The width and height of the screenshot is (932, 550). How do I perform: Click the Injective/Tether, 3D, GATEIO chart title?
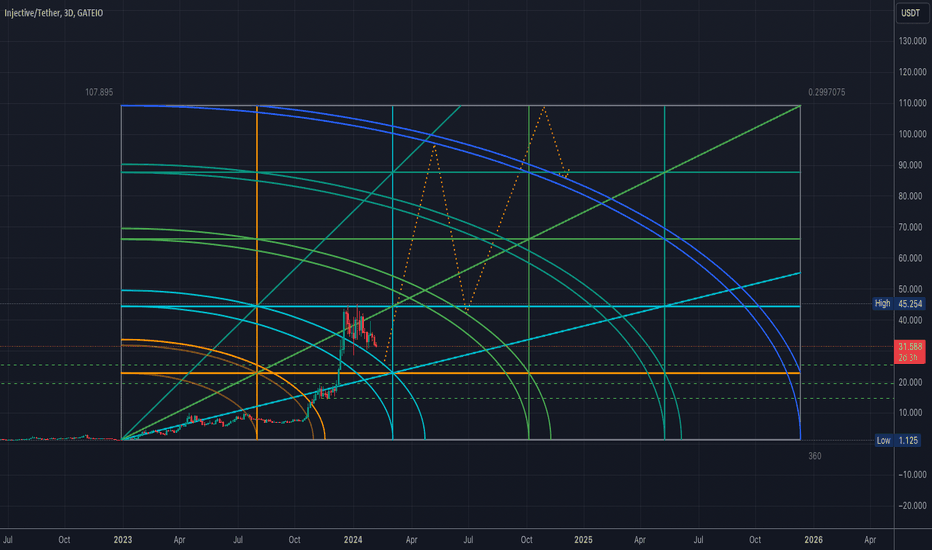click(x=53, y=13)
